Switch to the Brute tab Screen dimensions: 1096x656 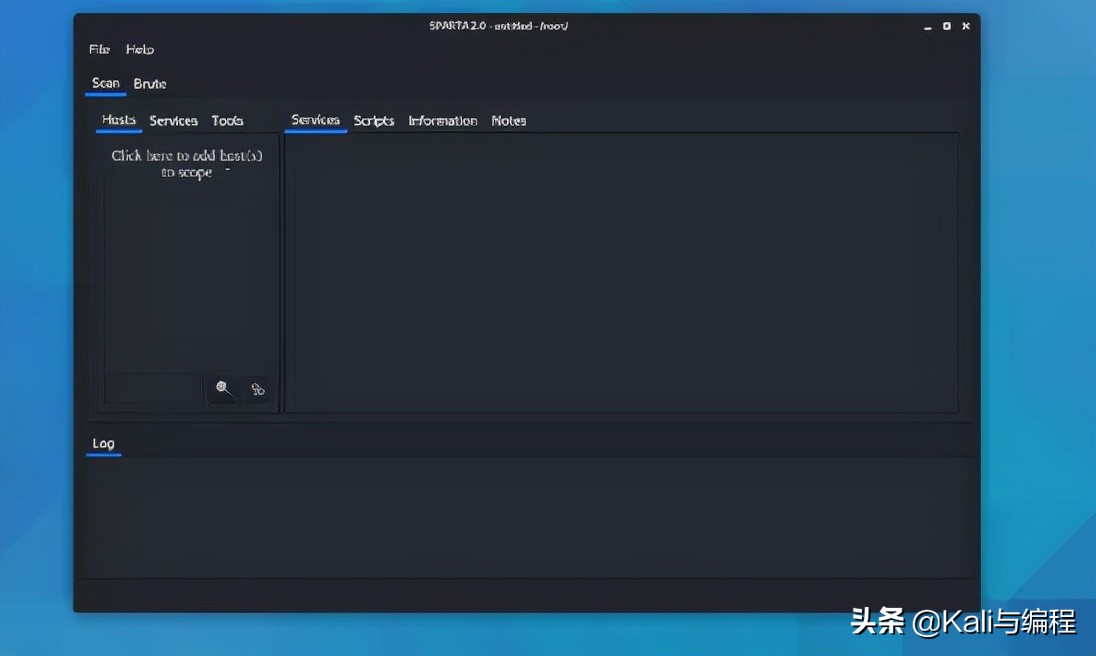pos(150,84)
